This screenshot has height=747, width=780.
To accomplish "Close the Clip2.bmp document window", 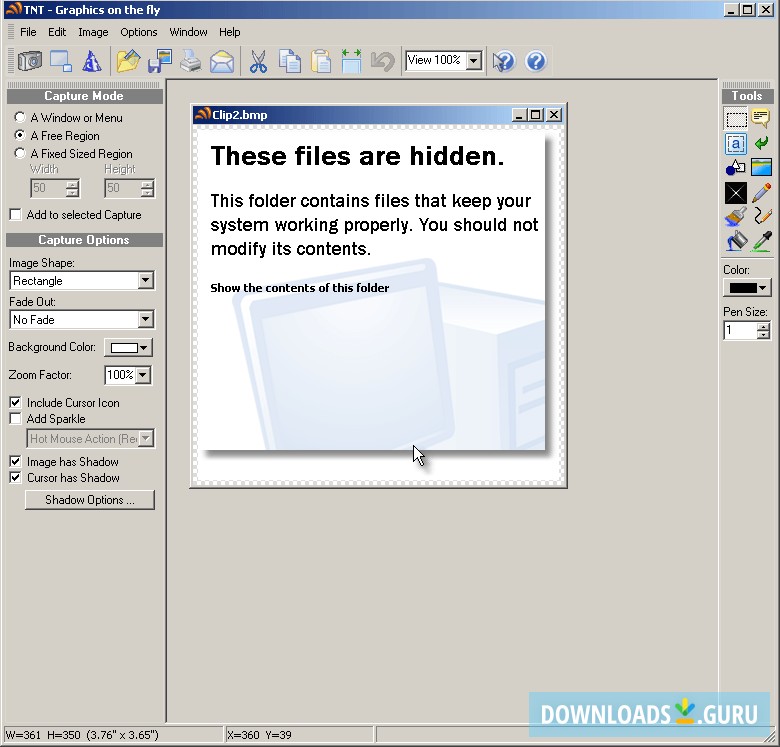I will click(x=554, y=115).
